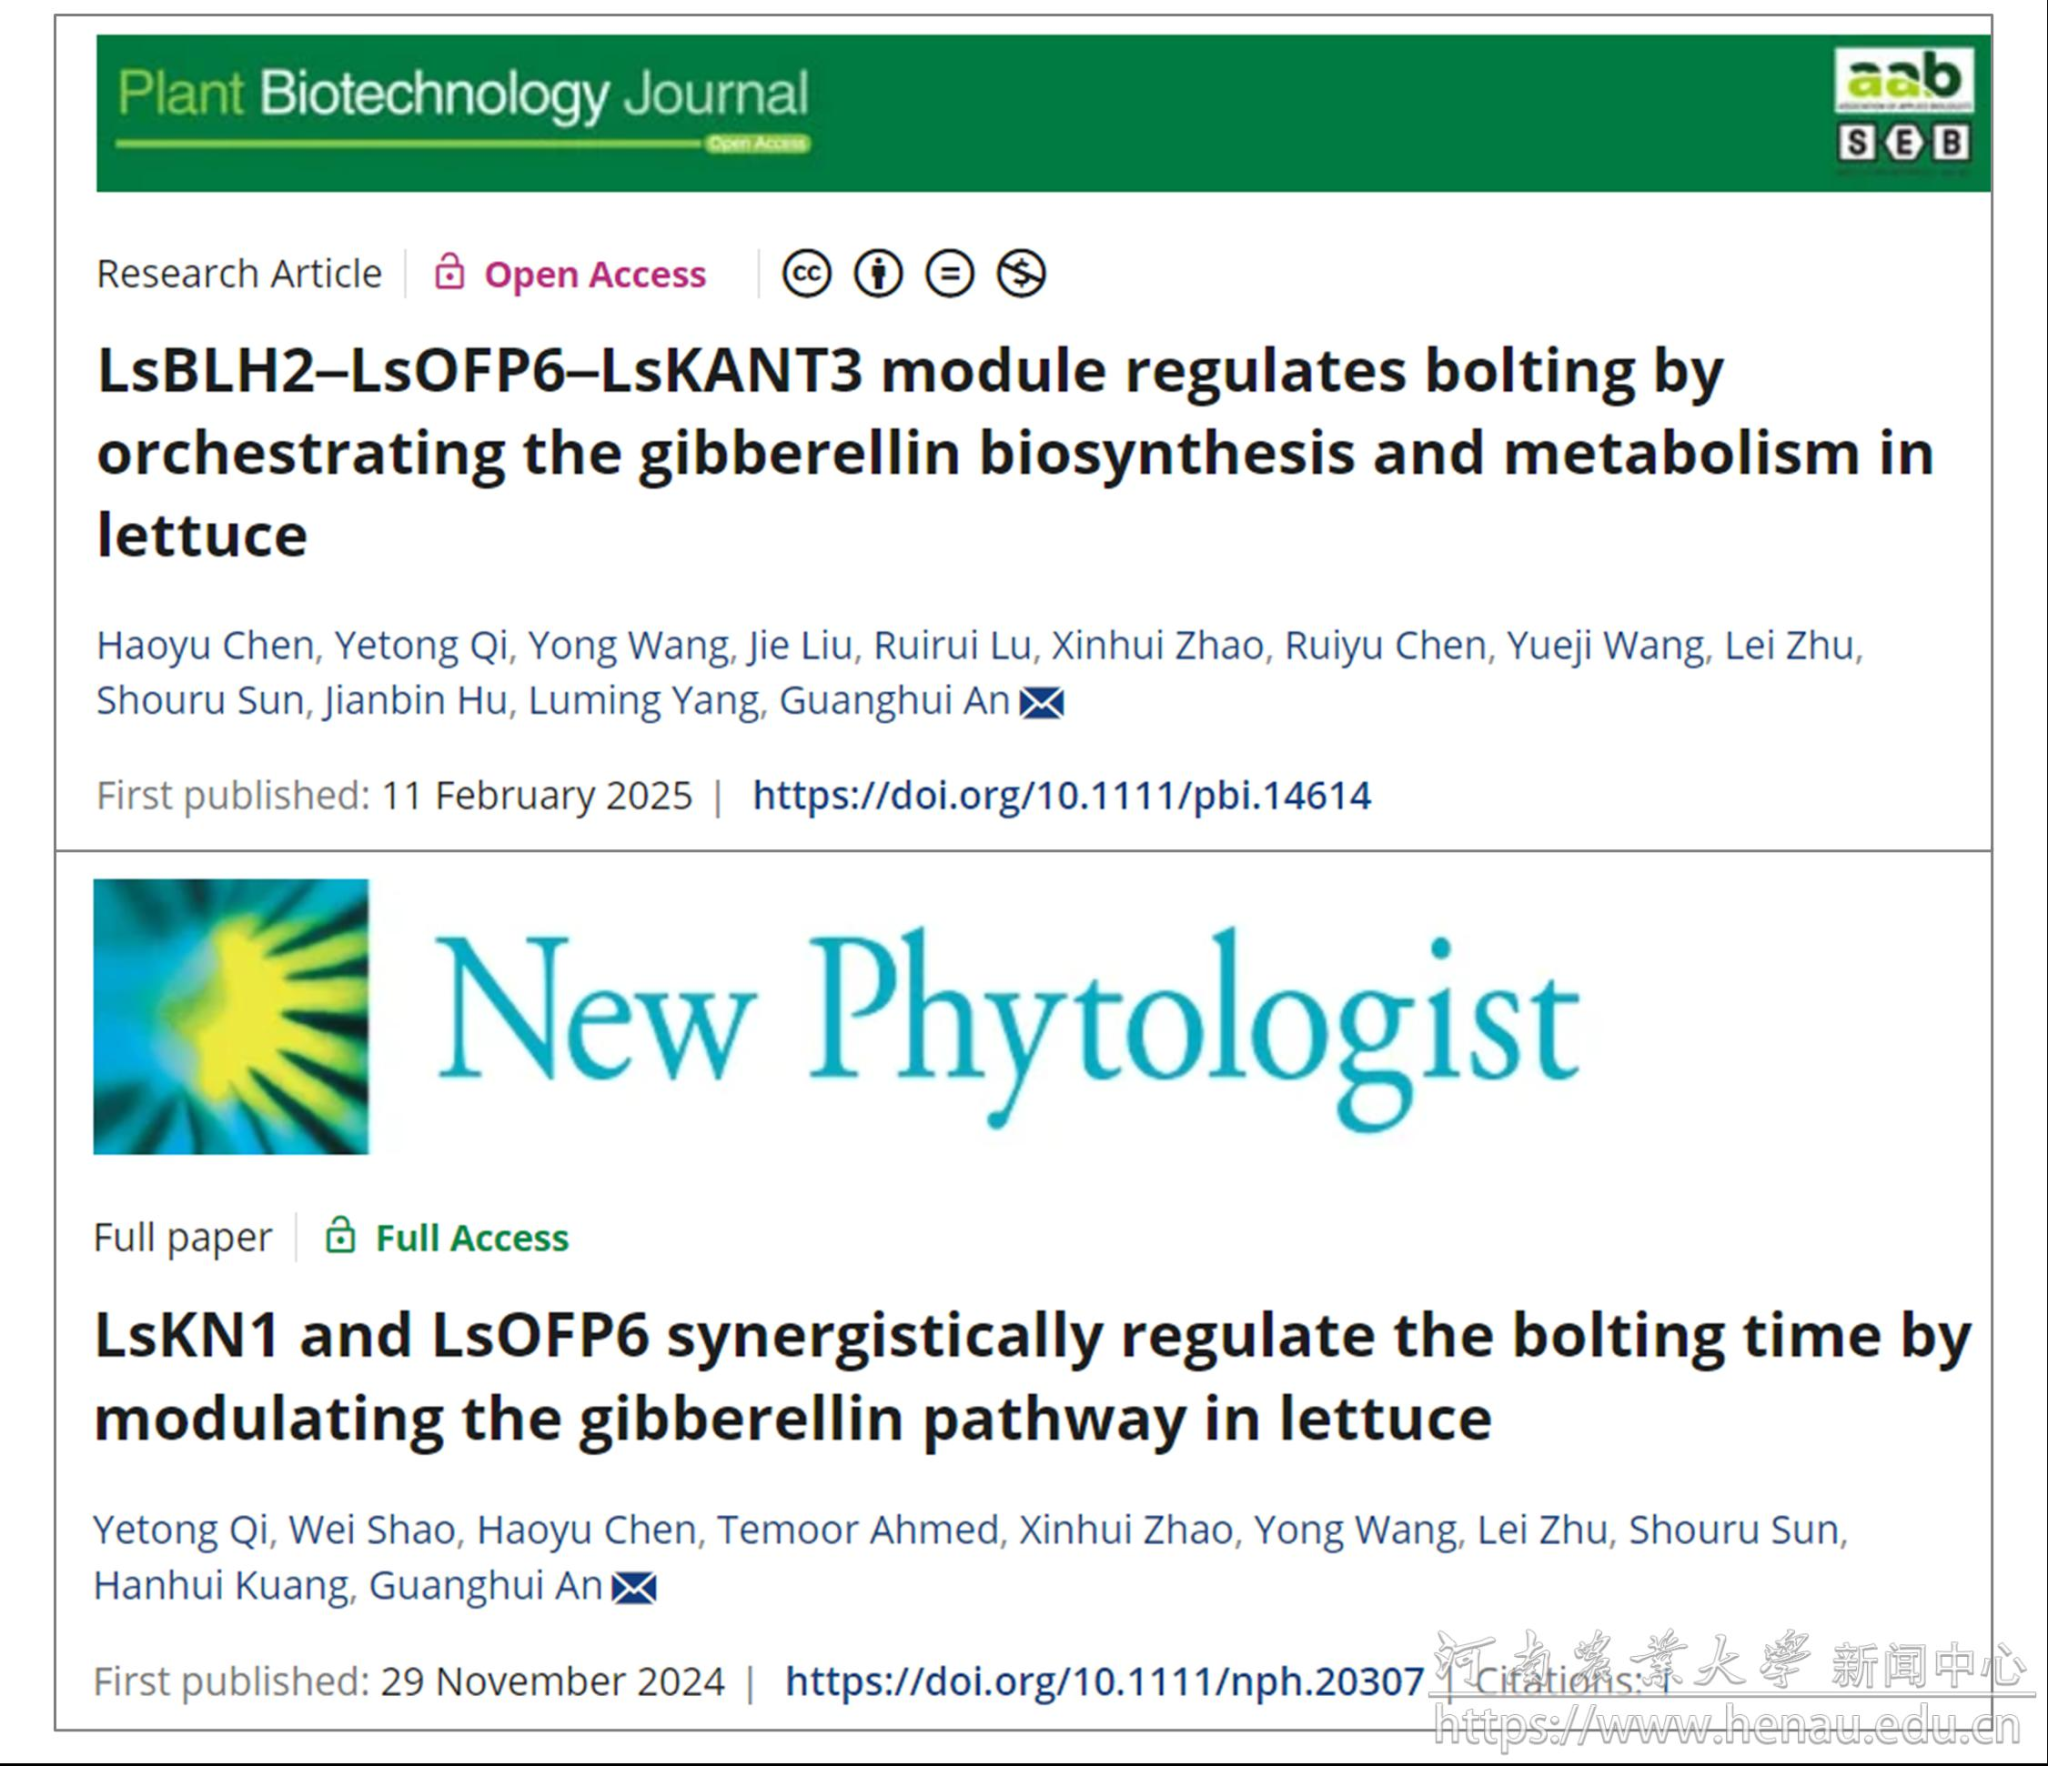The height and width of the screenshot is (1766, 2048).
Task: Open author Hanhui Kuang profile
Action: point(221,1586)
